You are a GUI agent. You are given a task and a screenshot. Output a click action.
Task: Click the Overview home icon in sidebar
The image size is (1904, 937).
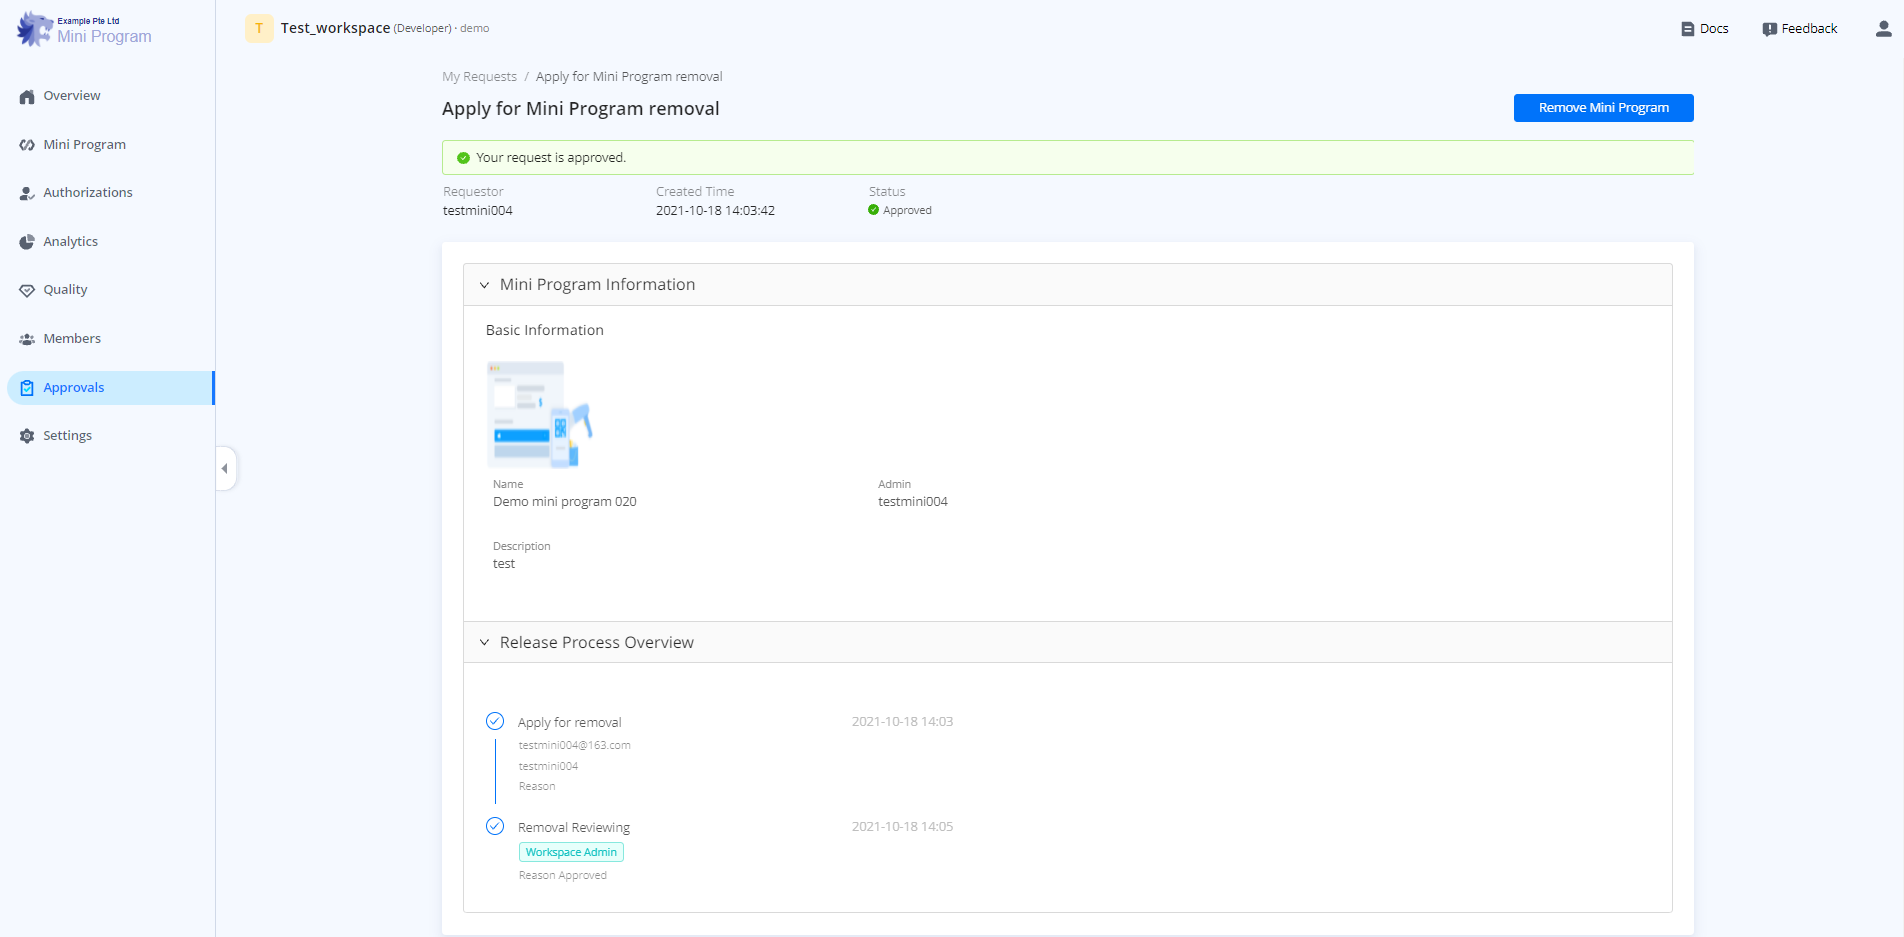(27, 97)
